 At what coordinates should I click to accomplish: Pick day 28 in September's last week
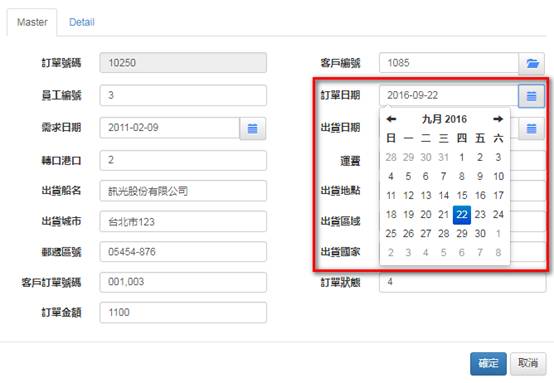tap(444, 234)
